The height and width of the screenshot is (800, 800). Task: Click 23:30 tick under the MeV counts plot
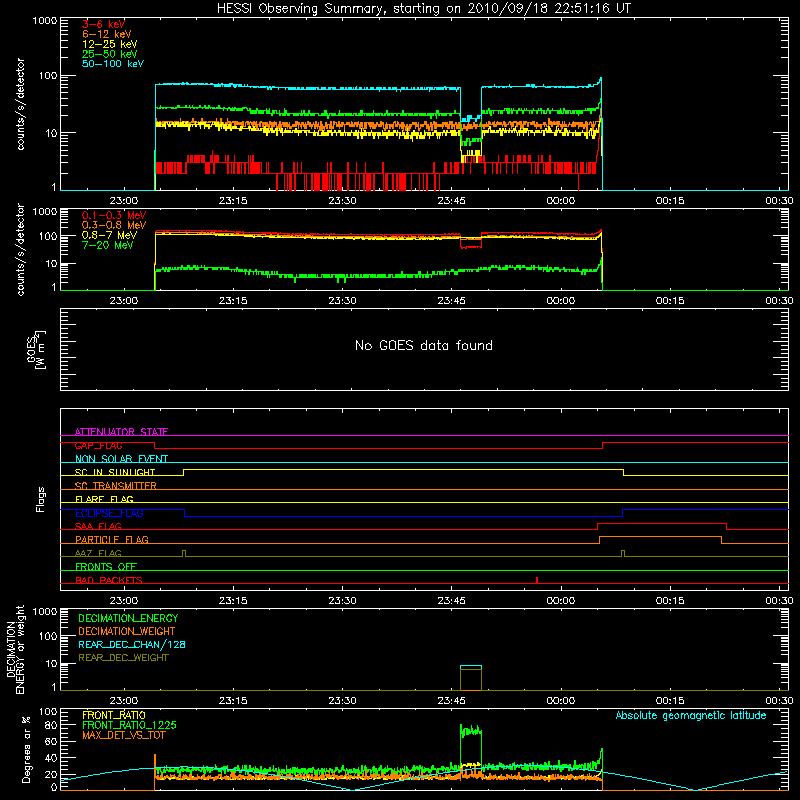click(342, 301)
